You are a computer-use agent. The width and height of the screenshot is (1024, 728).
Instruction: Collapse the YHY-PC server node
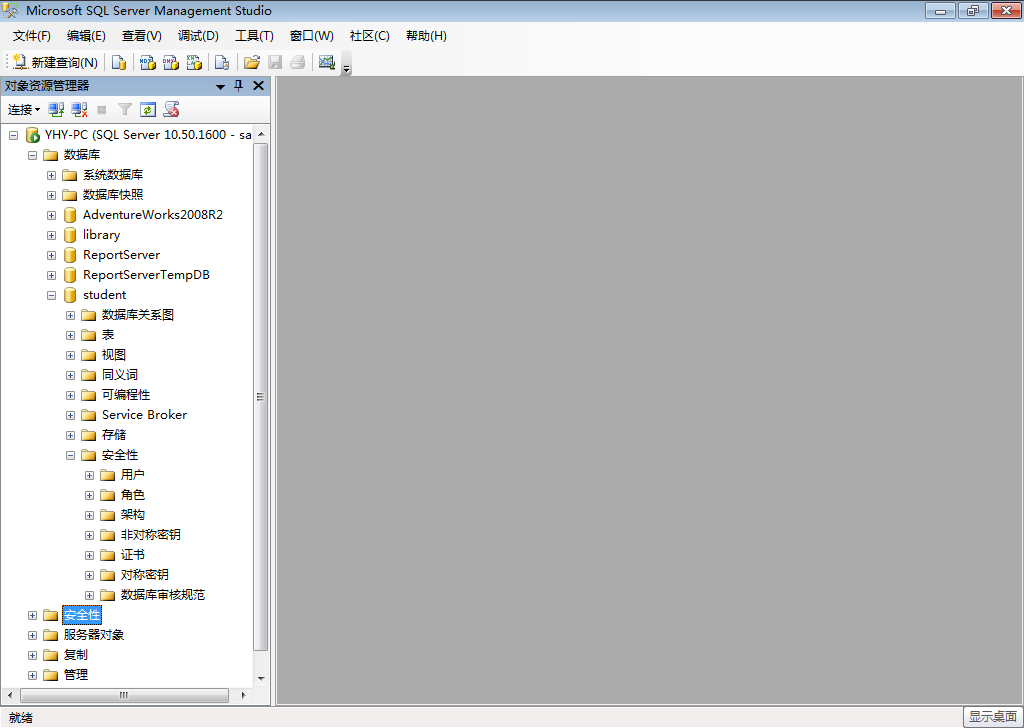13,135
